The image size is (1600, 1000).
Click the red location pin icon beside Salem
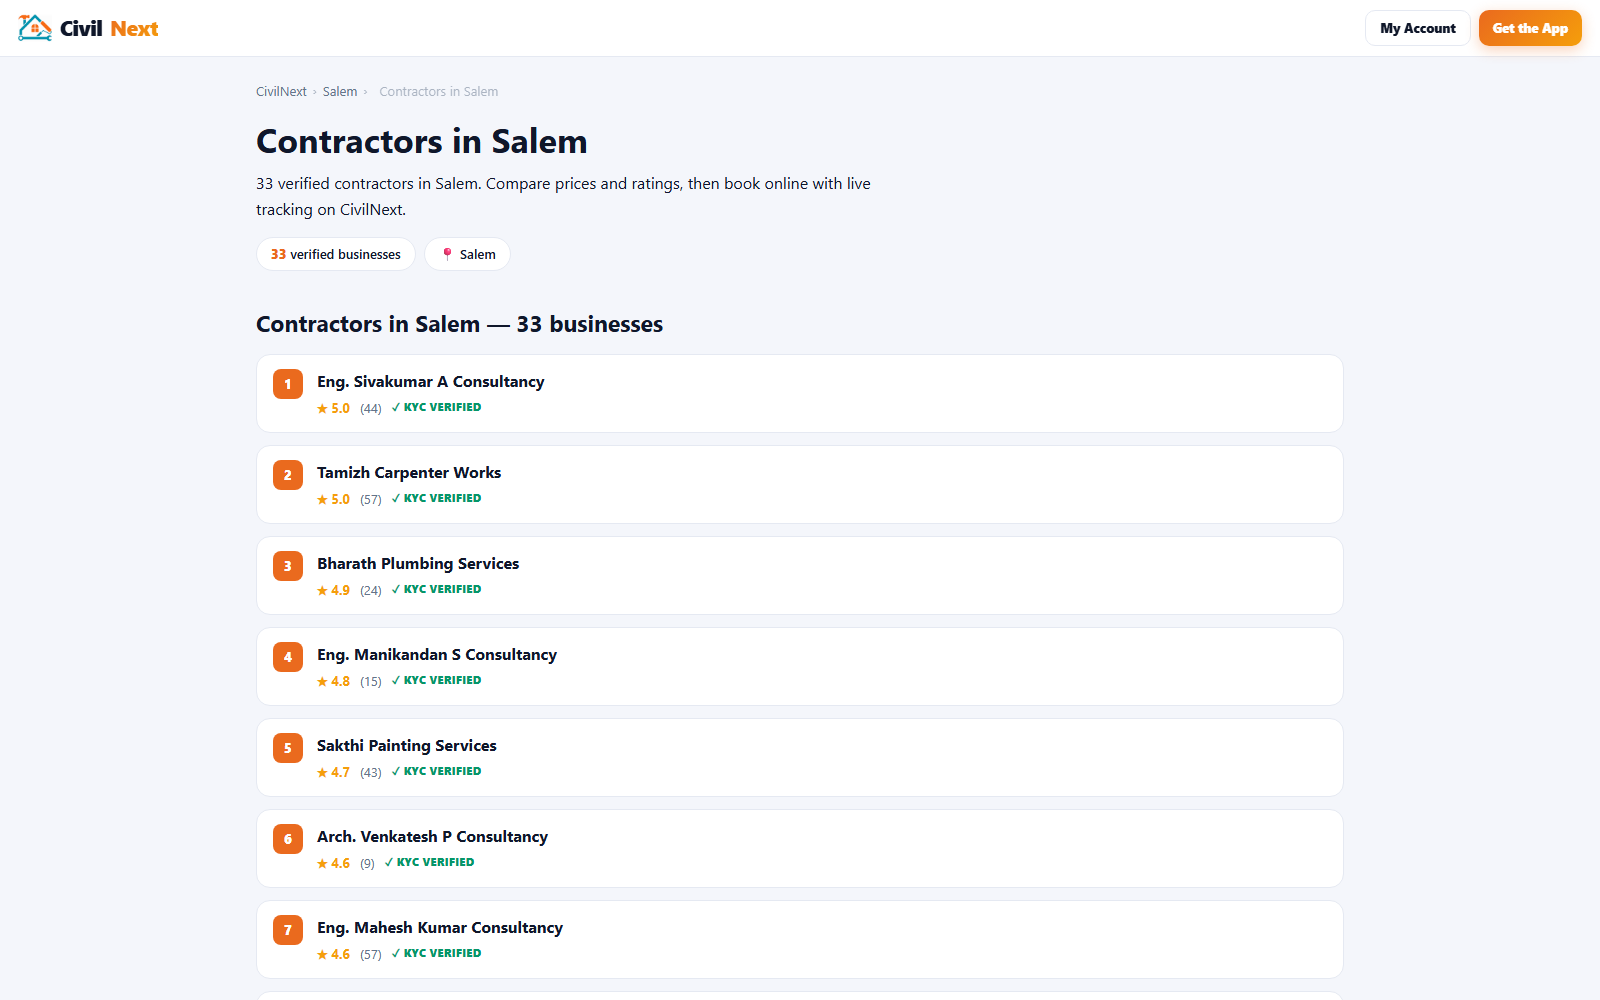click(x=447, y=254)
